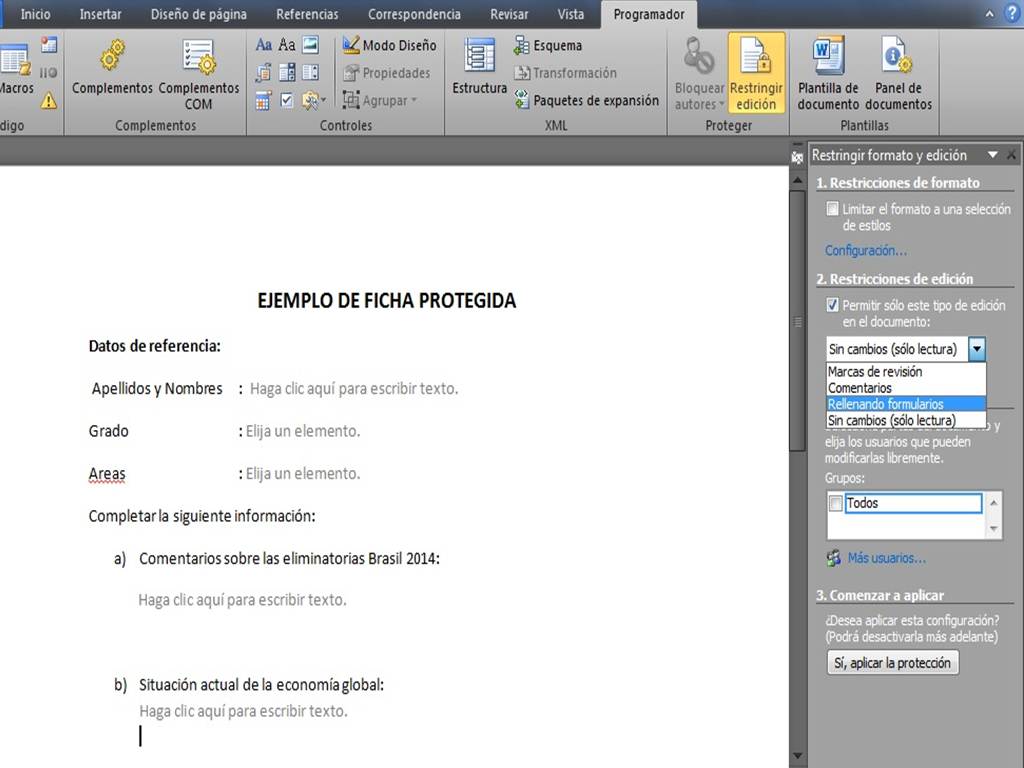Insert a Date picker content control

(262, 97)
